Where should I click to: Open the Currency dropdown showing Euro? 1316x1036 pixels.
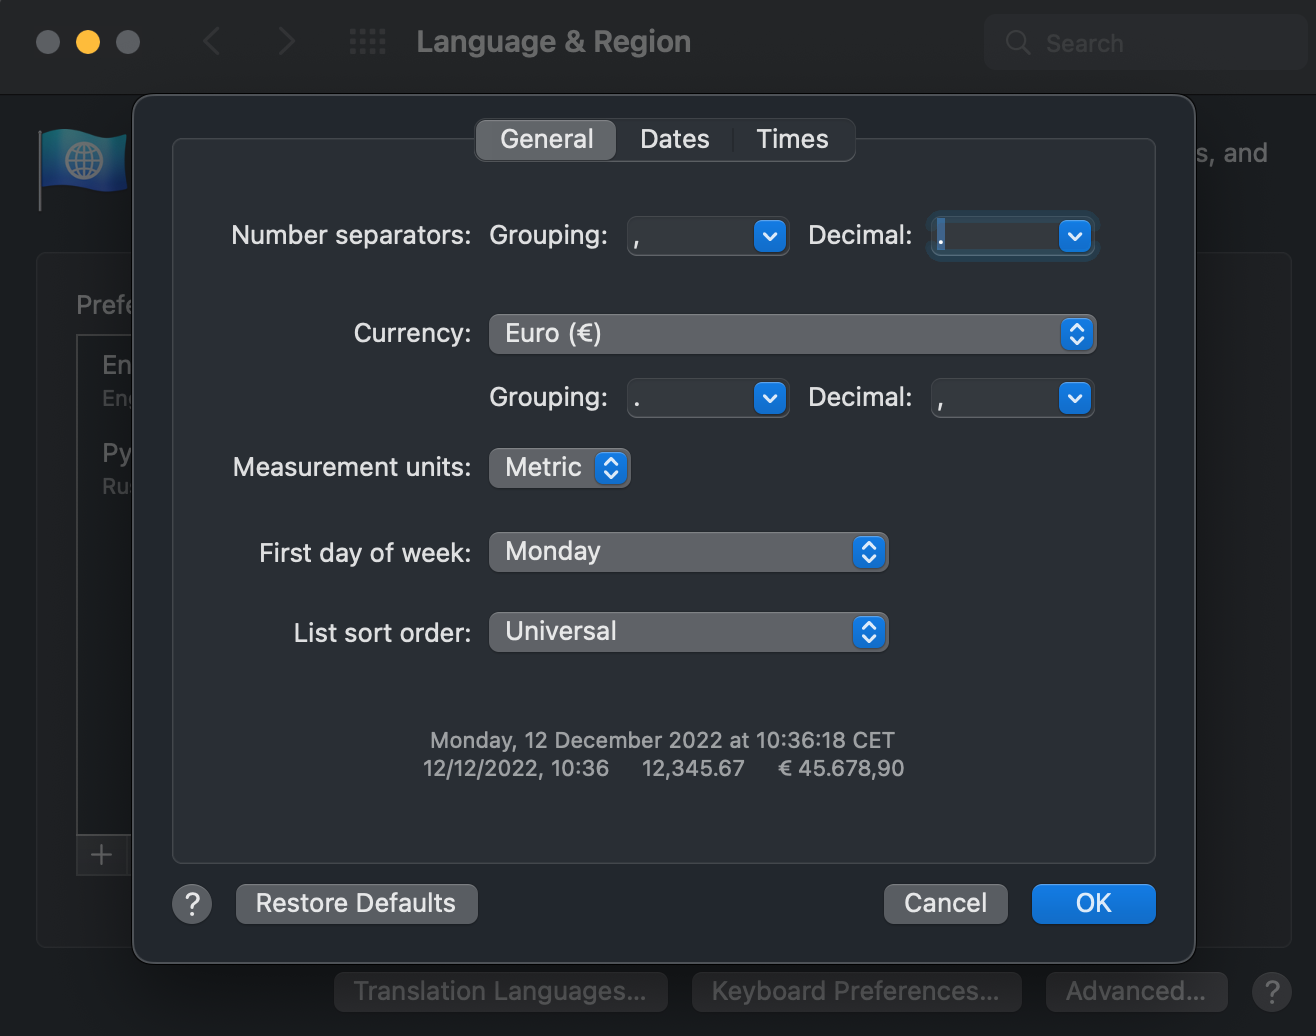tap(792, 334)
